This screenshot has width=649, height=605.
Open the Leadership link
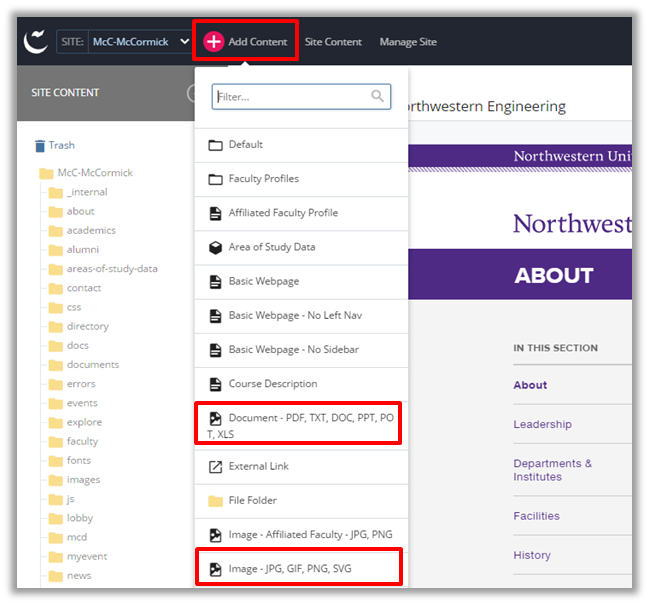click(x=542, y=425)
